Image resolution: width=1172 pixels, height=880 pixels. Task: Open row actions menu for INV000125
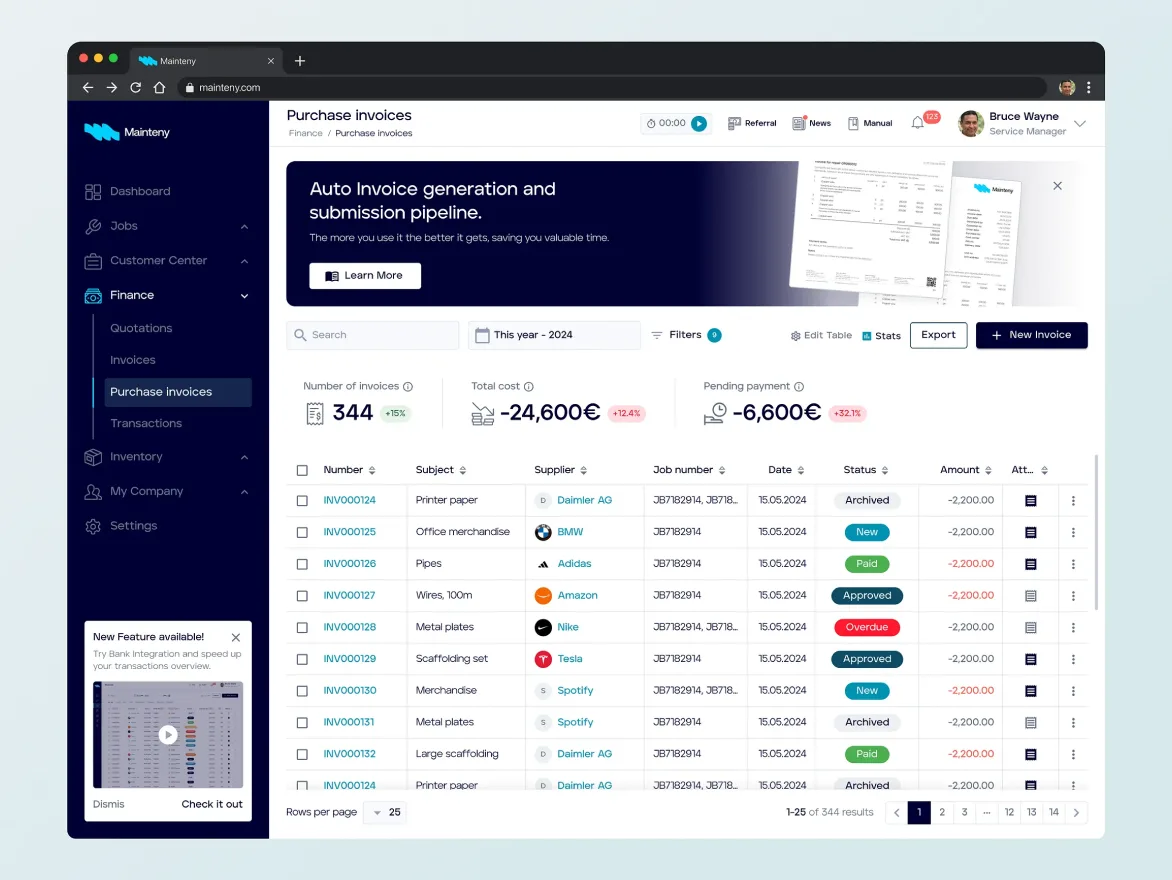[1073, 532]
